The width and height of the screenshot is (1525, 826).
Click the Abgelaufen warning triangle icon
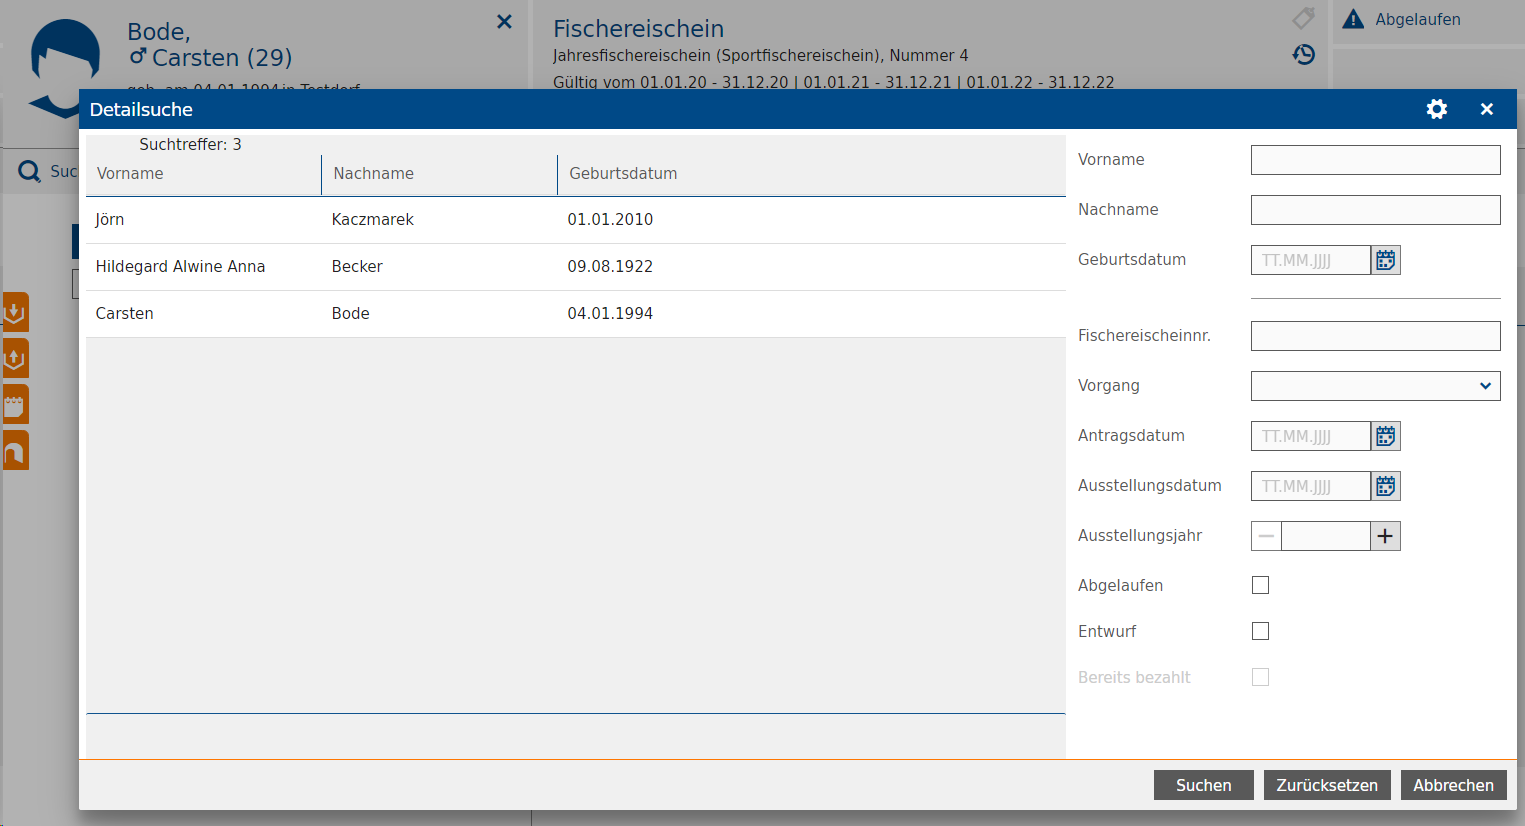[1353, 19]
